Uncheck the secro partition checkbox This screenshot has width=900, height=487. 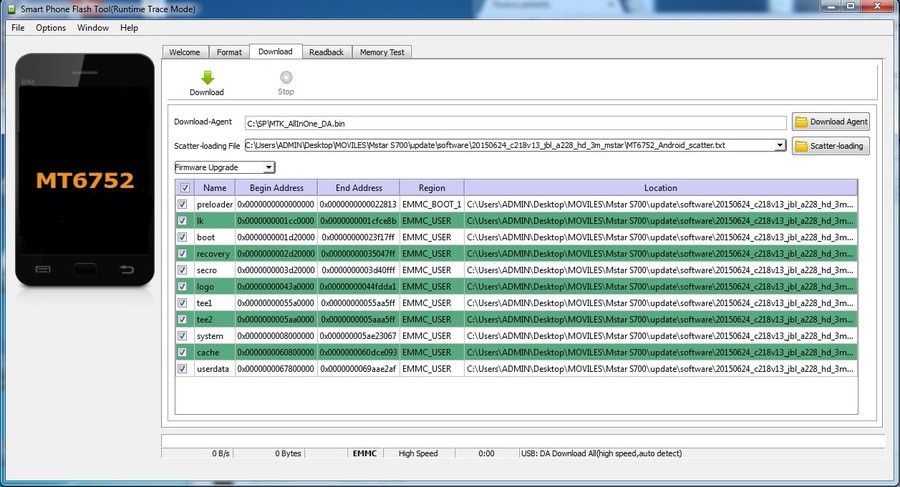coord(183,270)
